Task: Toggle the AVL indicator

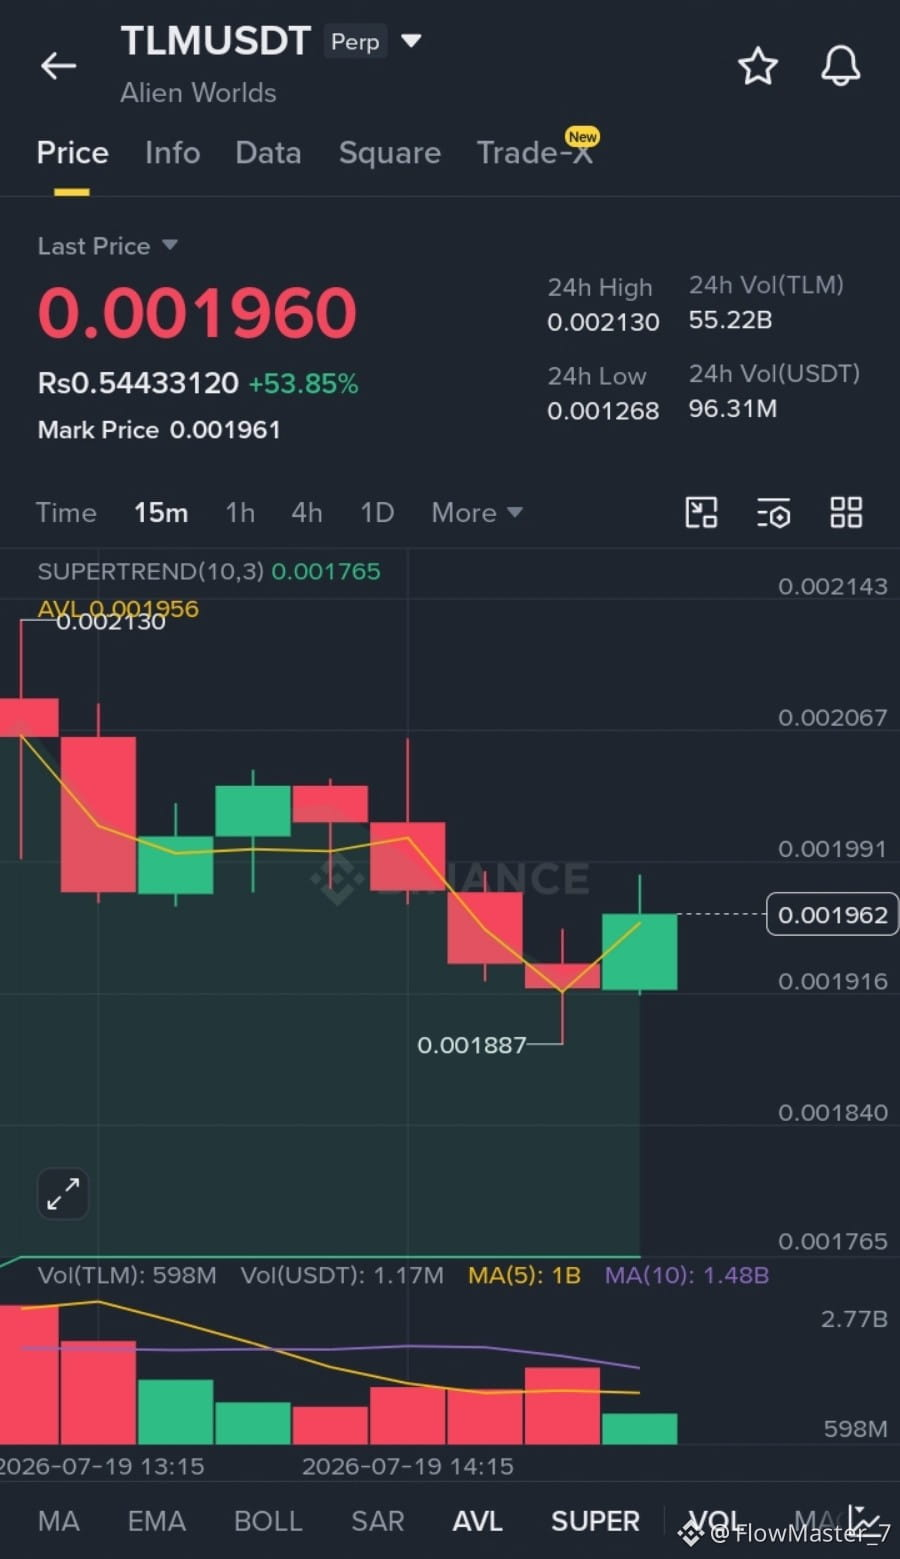Action: click(x=477, y=1521)
